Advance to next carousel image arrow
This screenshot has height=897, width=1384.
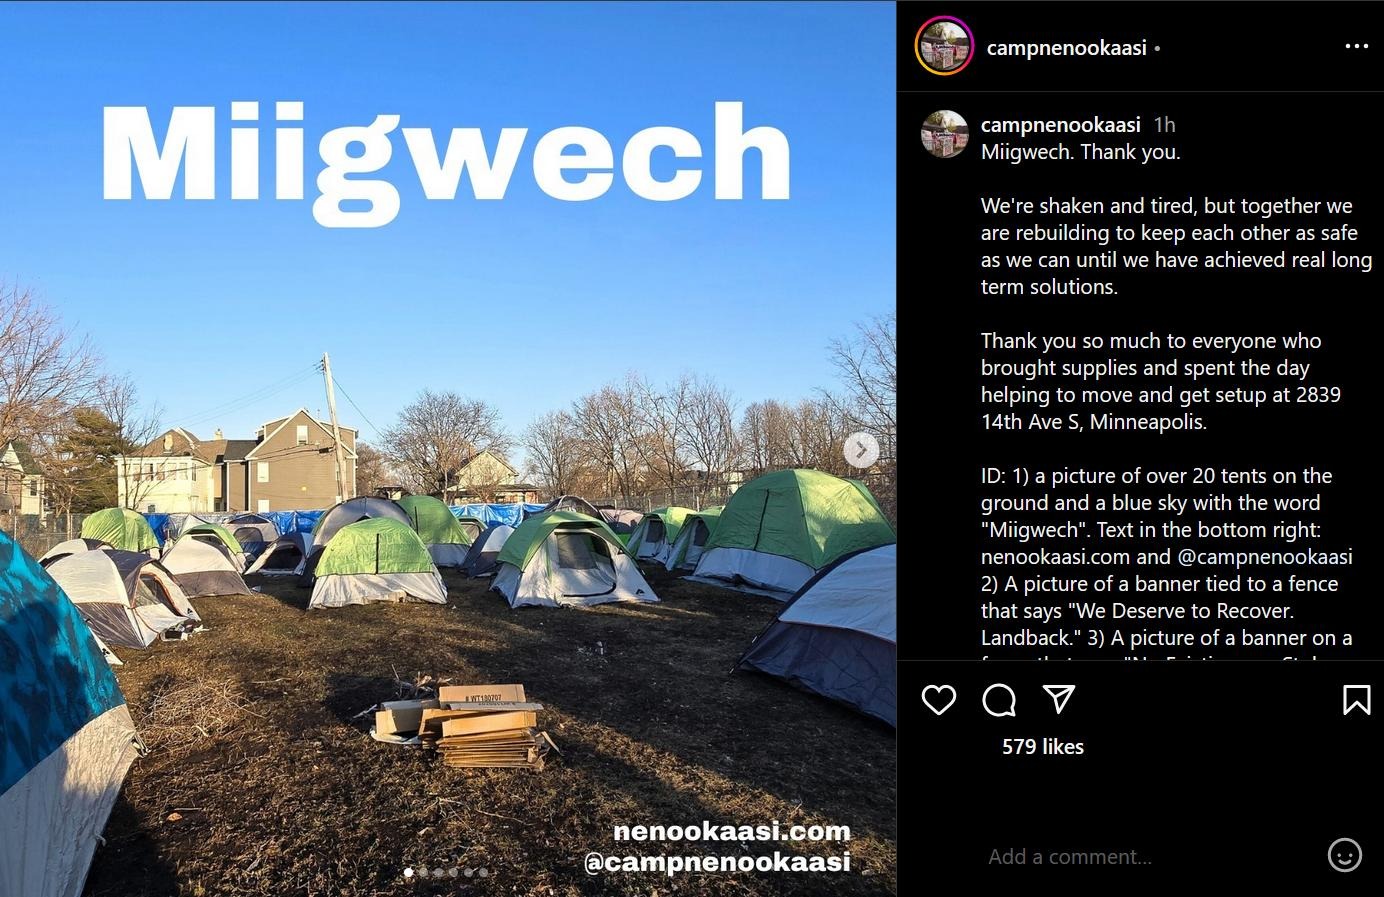(x=861, y=450)
